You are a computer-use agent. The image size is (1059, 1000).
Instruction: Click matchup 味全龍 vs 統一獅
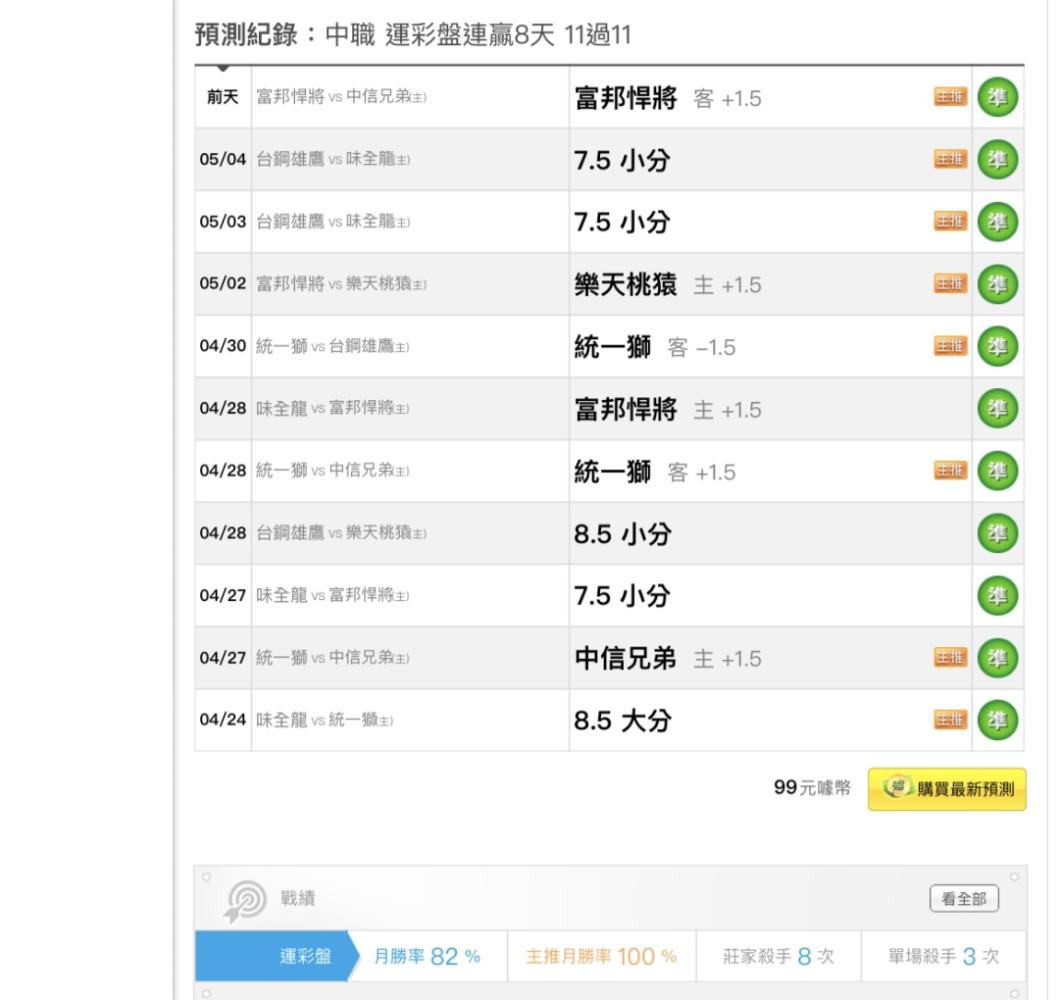pos(324,720)
